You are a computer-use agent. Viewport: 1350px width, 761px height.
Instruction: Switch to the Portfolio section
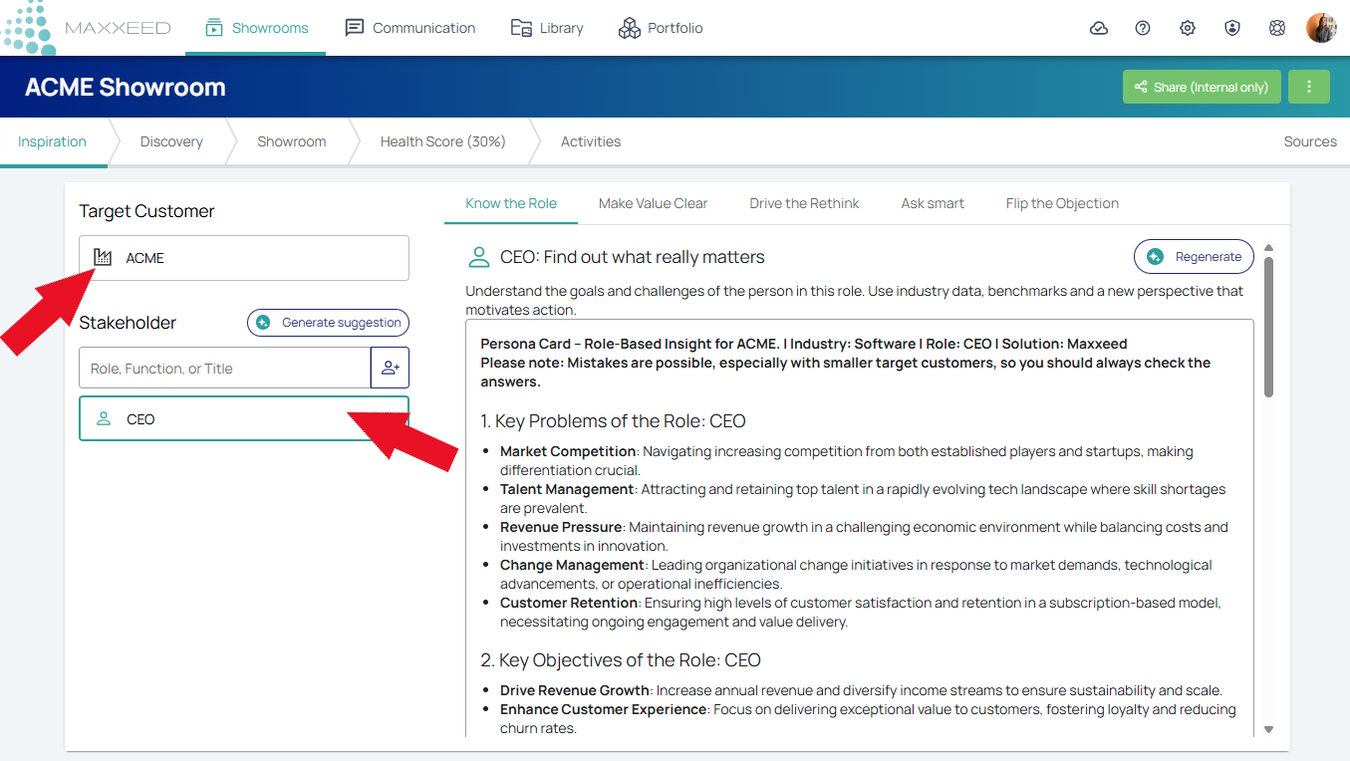coord(660,28)
